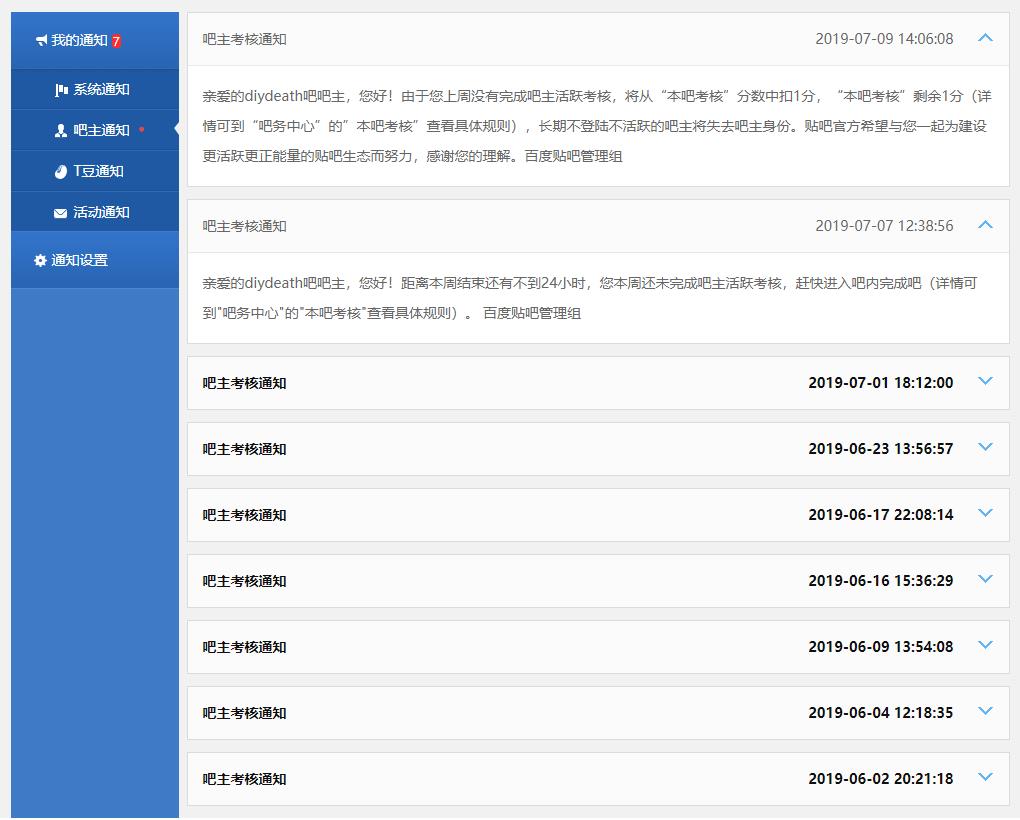Click the timestamp 2019-06-02 20:21:18
This screenshot has height=820, width=1020.
click(881, 778)
